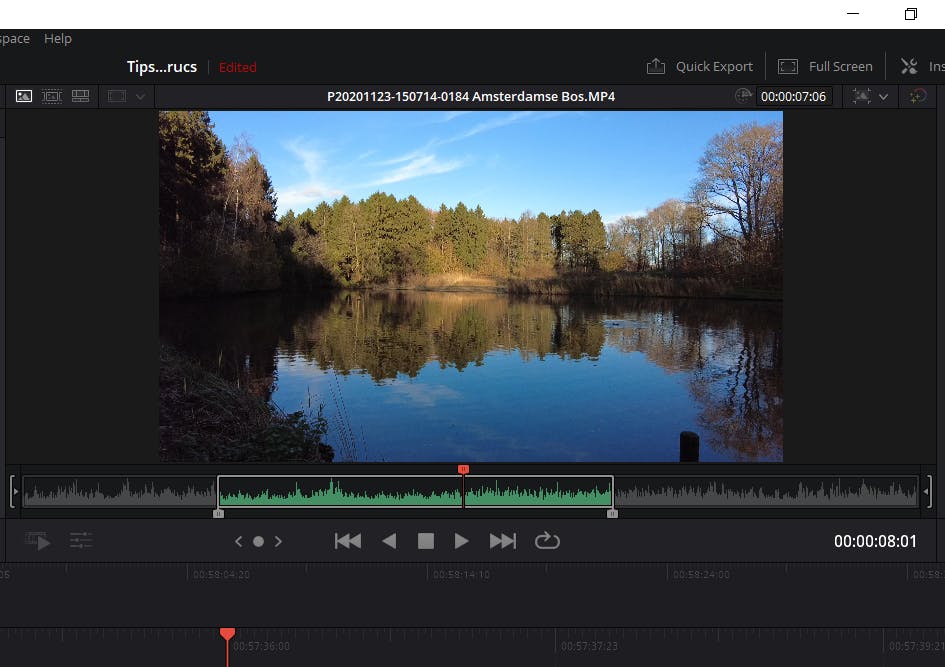Viewport: 945px width, 667px height.
Task: Click the 00:00:07:06 duration timecode field
Action: point(793,96)
